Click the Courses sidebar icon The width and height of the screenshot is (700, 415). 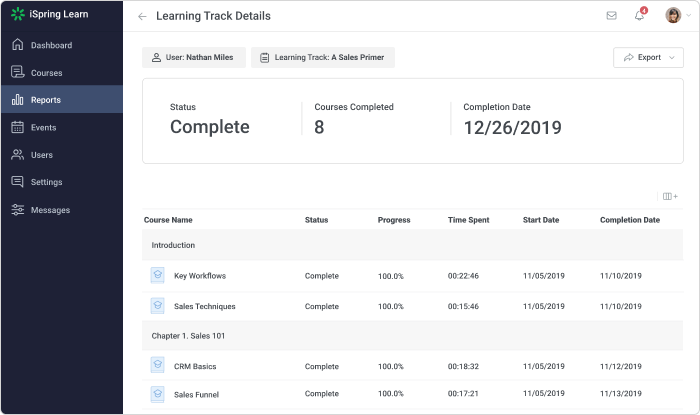click(x=17, y=72)
